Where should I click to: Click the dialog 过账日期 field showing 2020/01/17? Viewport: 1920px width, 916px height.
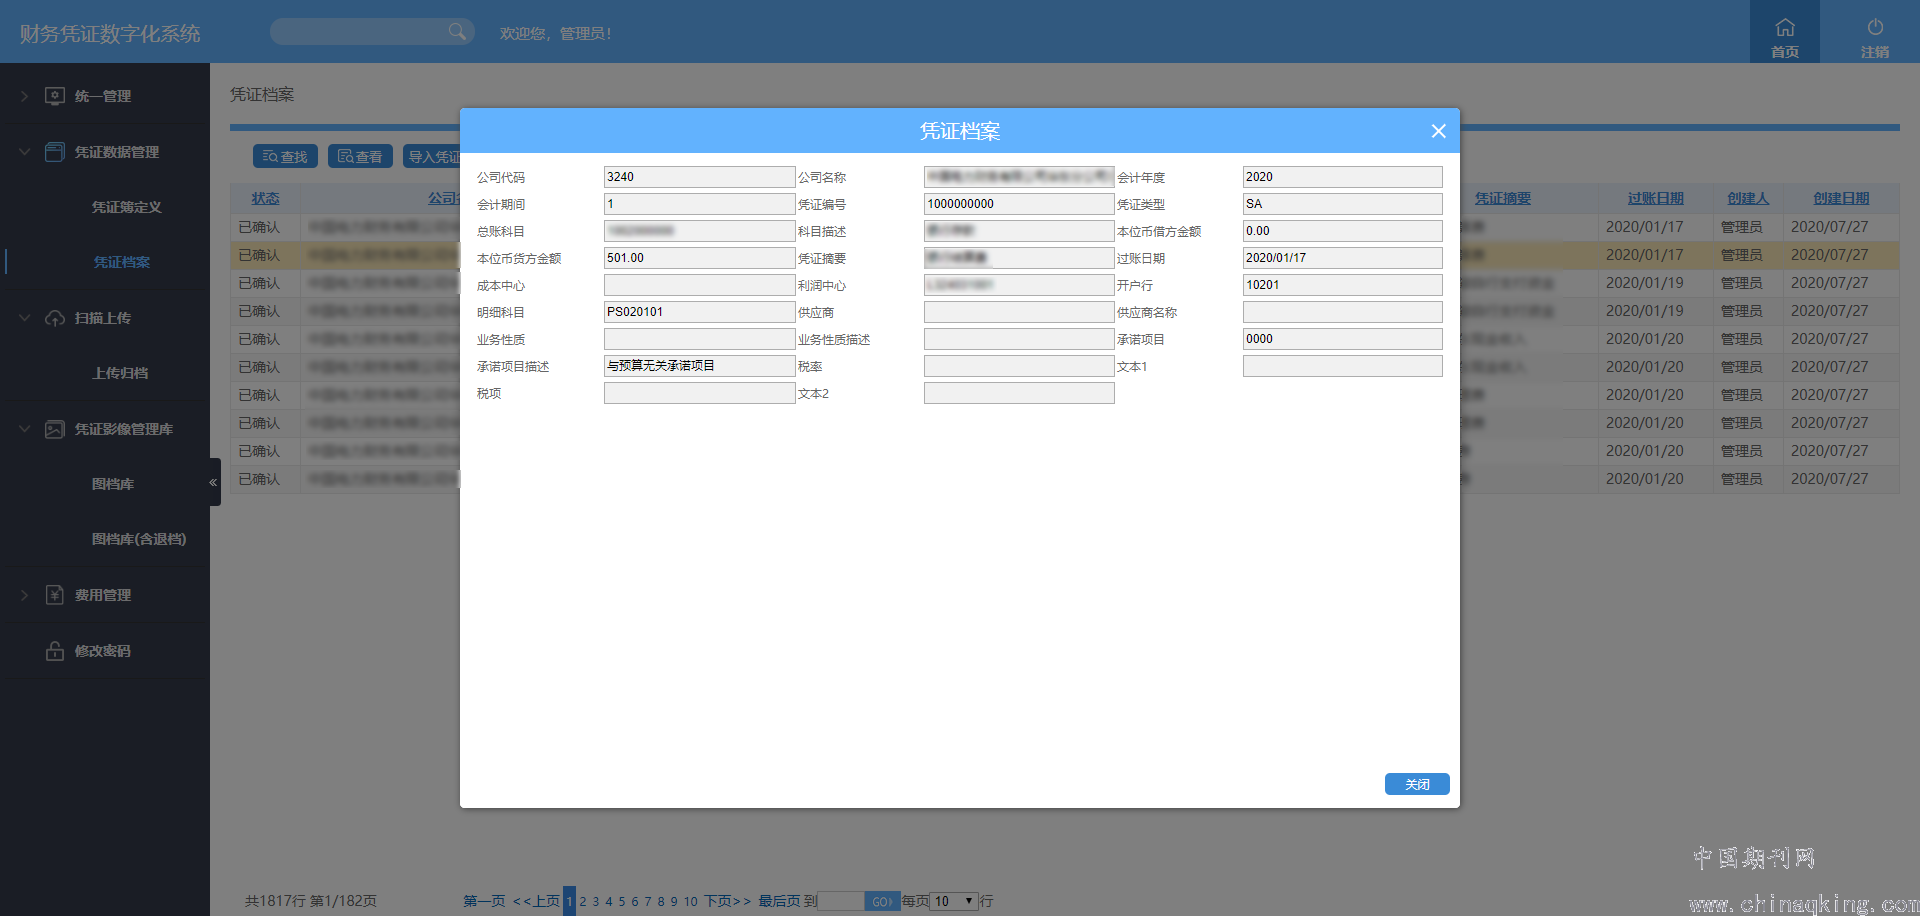1342,258
